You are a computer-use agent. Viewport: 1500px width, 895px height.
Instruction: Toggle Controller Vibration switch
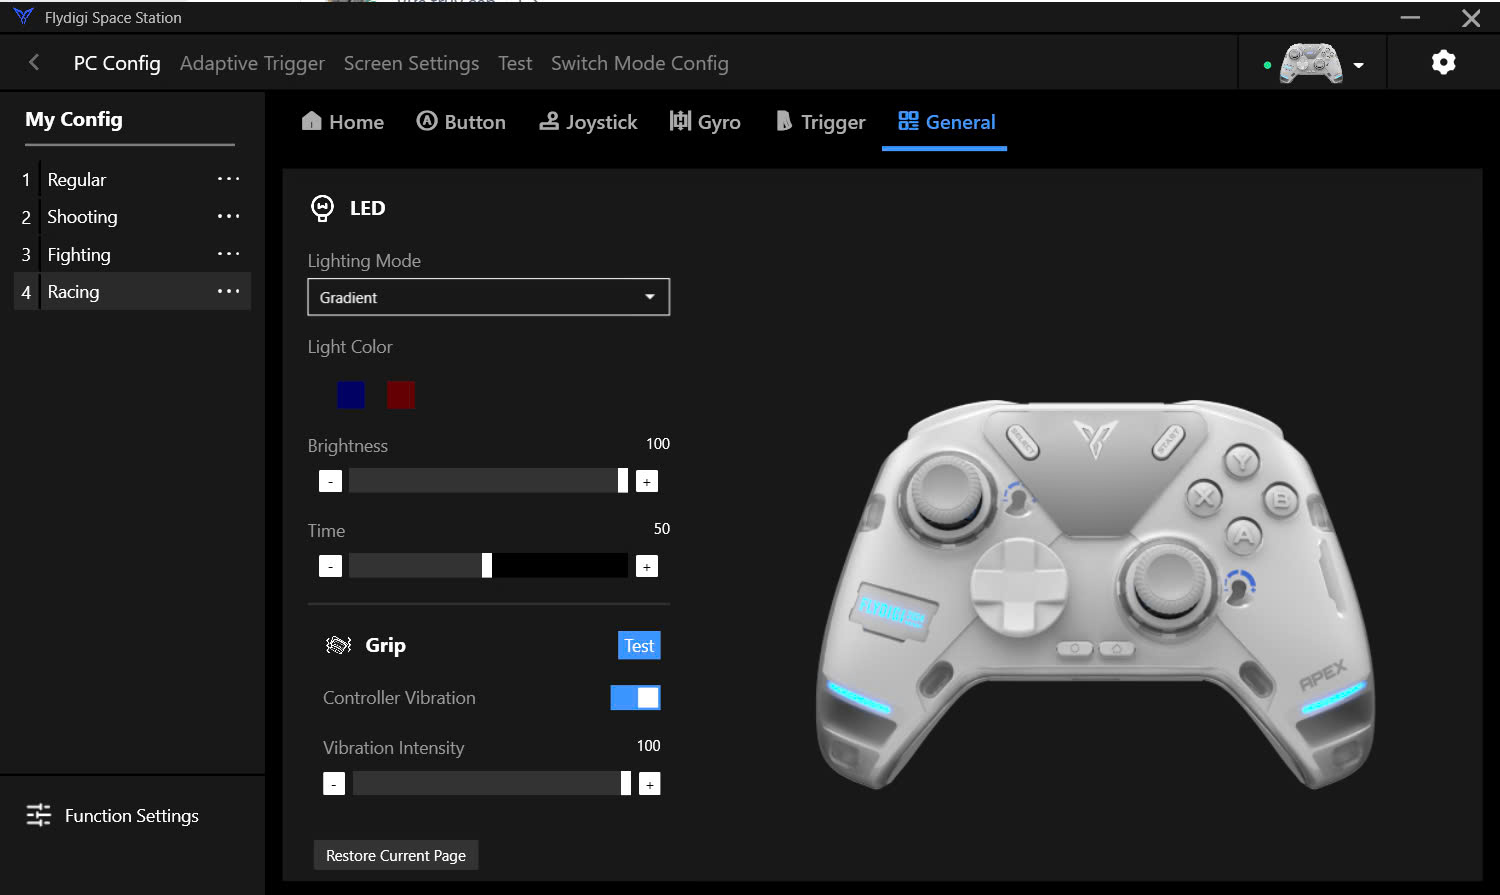point(635,697)
